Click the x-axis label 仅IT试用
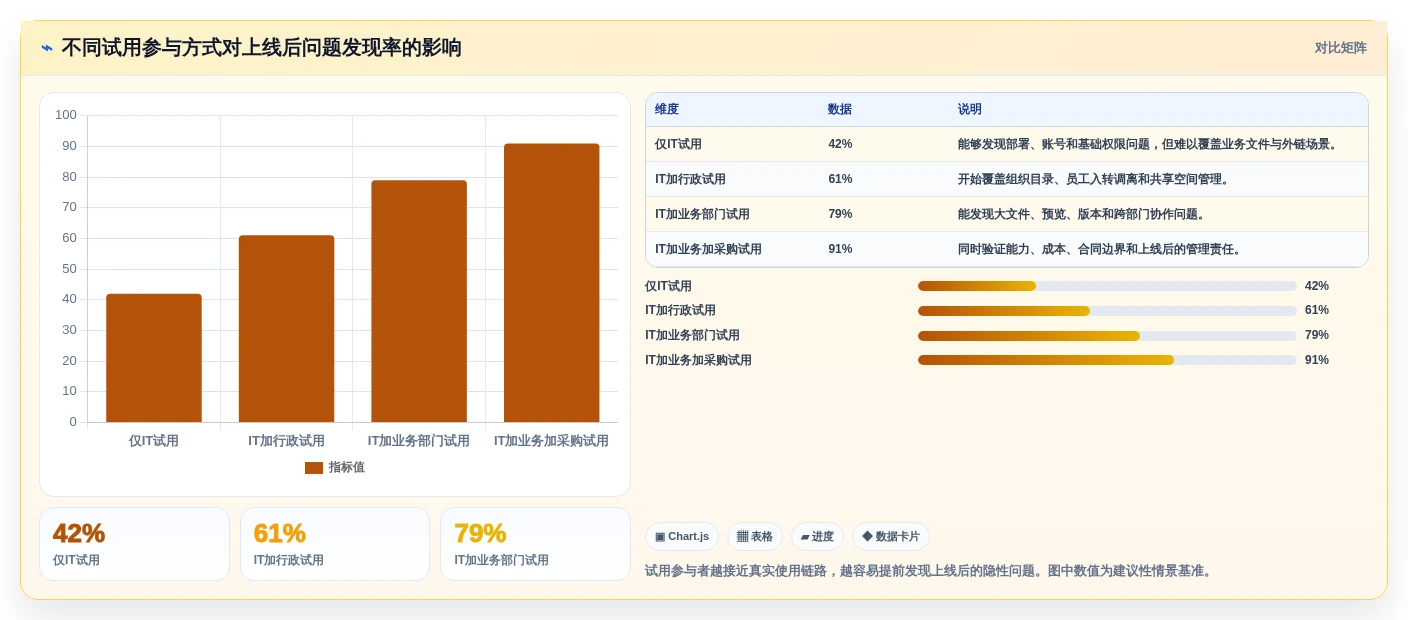The height and width of the screenshot is (620, 1408). (154, 441)
